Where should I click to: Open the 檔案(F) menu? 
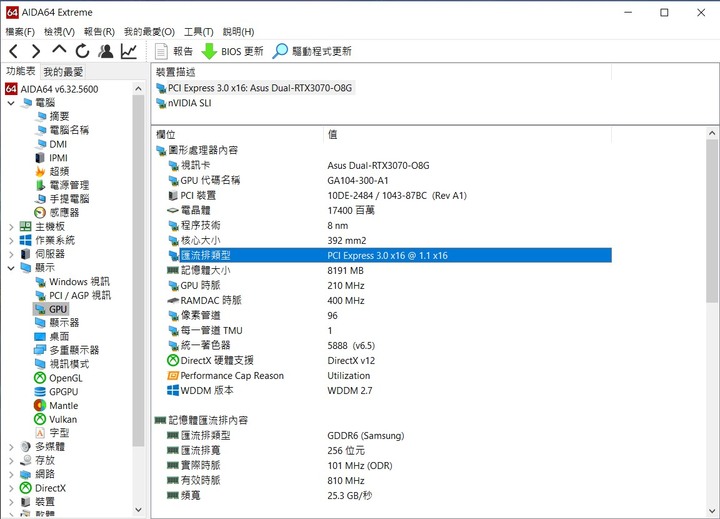[20, 32]
